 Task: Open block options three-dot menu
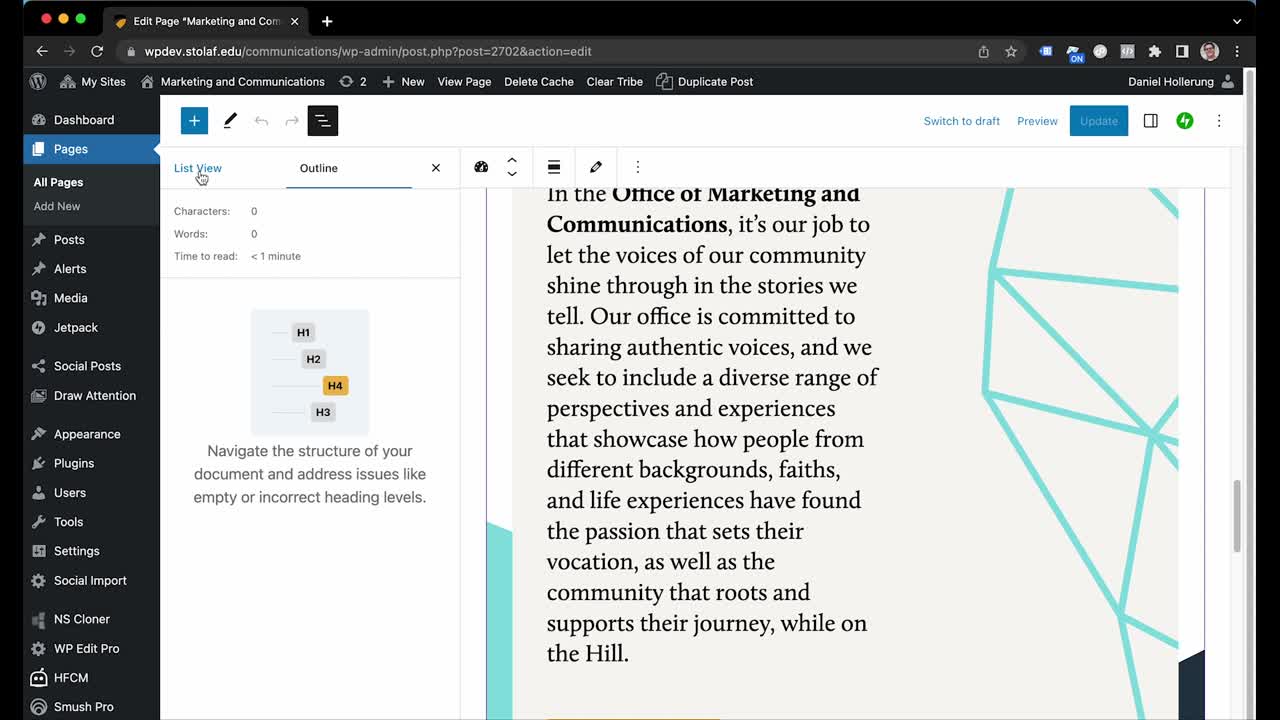point(638,167)
